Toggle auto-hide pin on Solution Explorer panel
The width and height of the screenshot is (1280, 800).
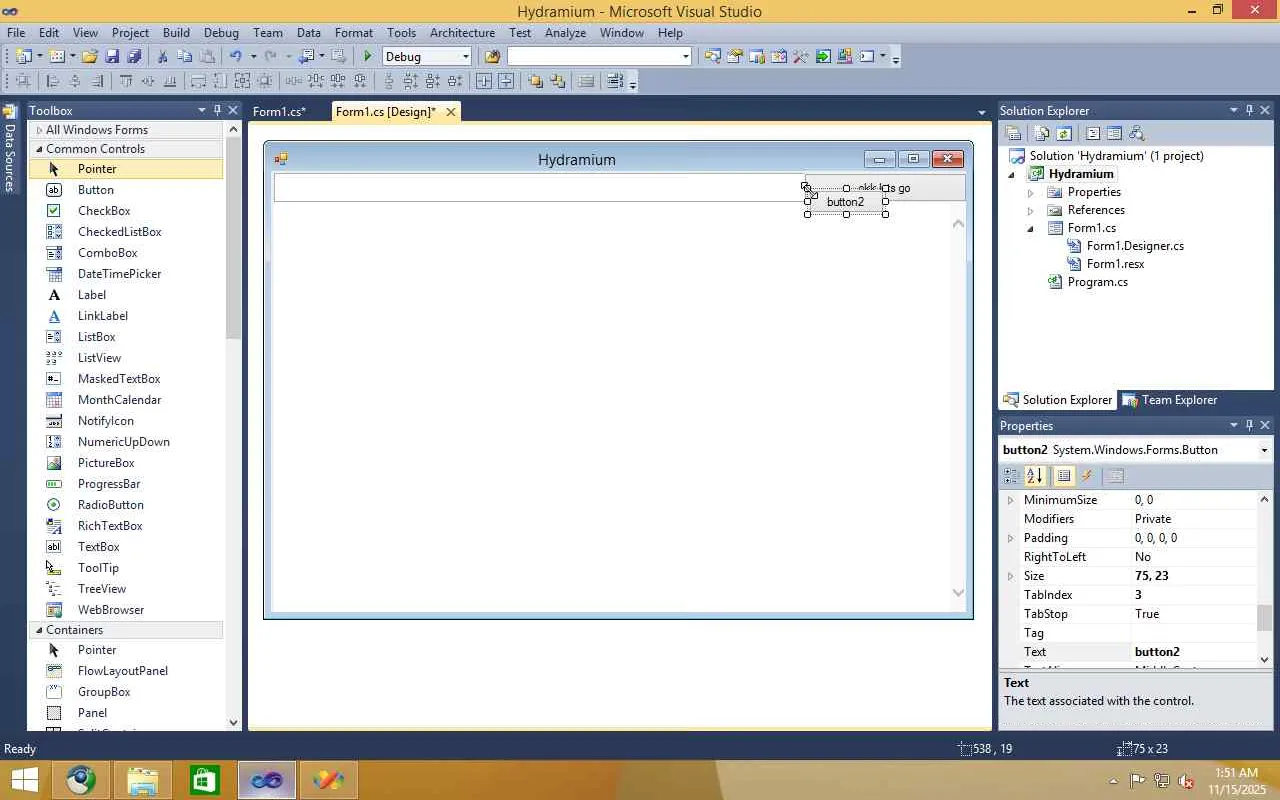click(x=1249, y=110)
